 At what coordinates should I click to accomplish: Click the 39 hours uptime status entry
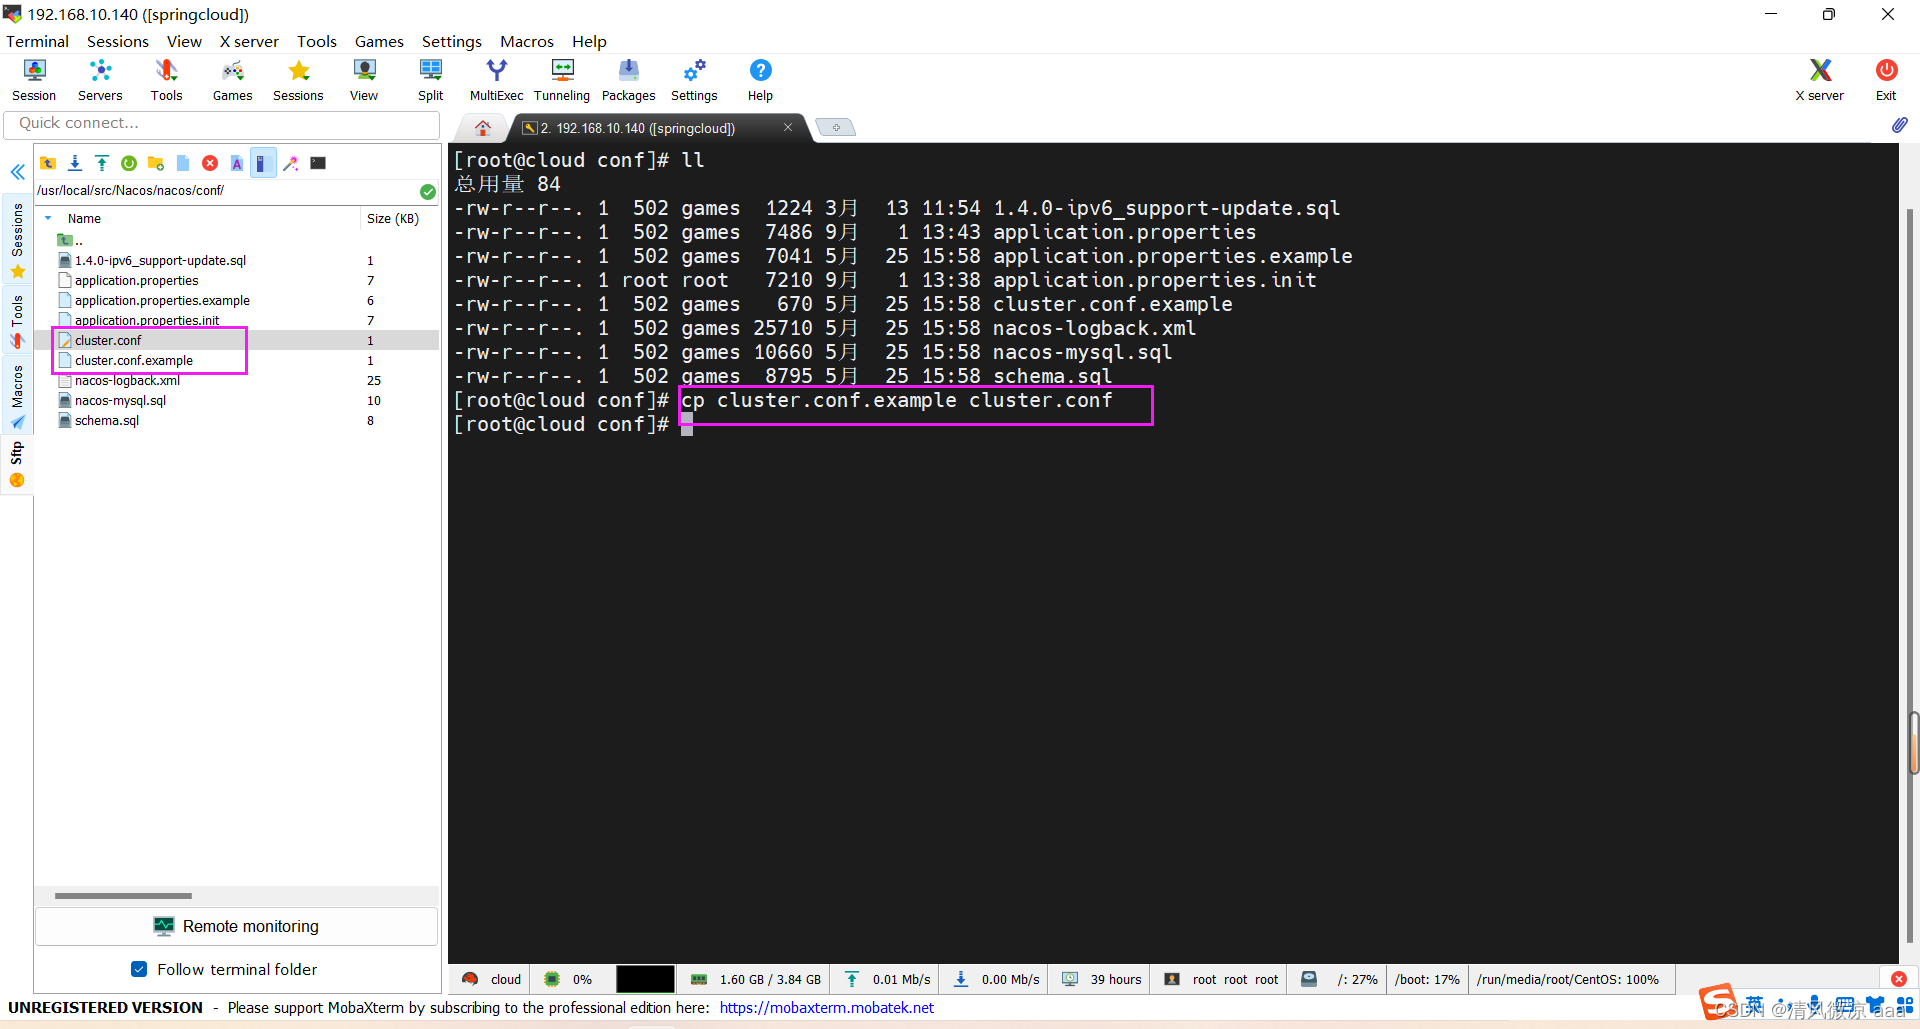(1103, 979)
